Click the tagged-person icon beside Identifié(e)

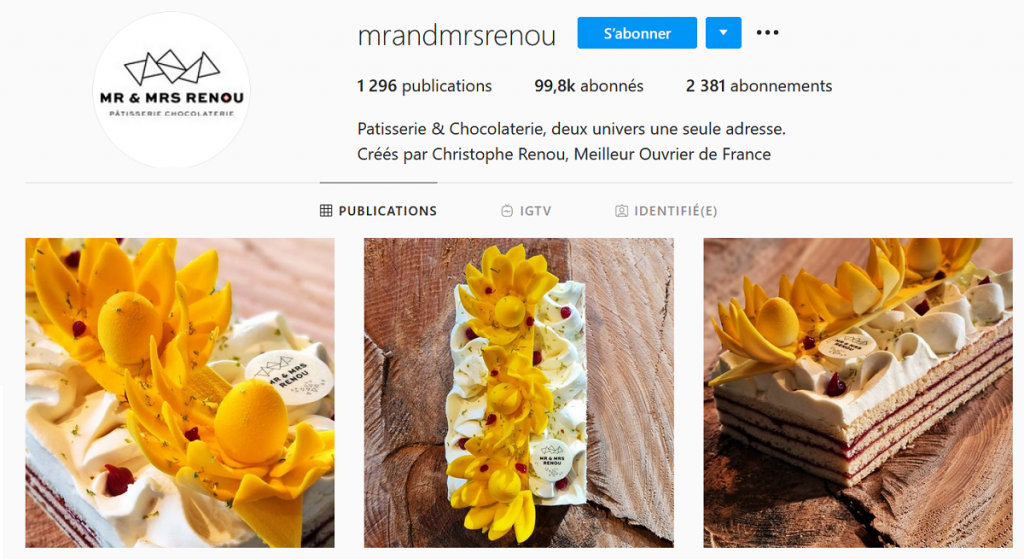621,210
